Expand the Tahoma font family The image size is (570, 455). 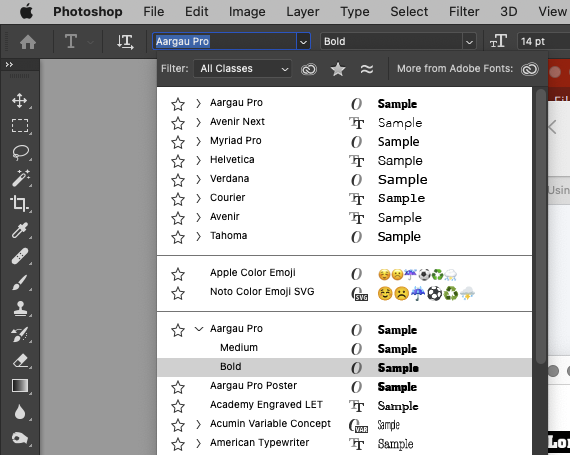coord(198,236)
